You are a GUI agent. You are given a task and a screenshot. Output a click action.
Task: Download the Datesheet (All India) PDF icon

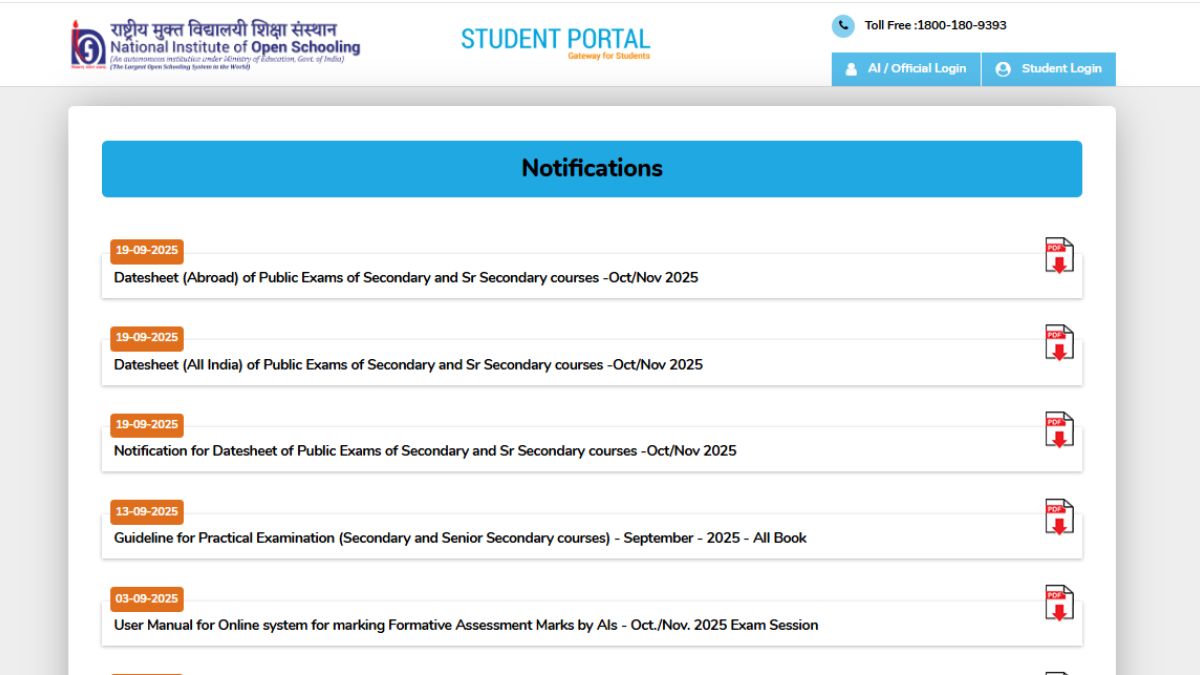[1059, 342]
